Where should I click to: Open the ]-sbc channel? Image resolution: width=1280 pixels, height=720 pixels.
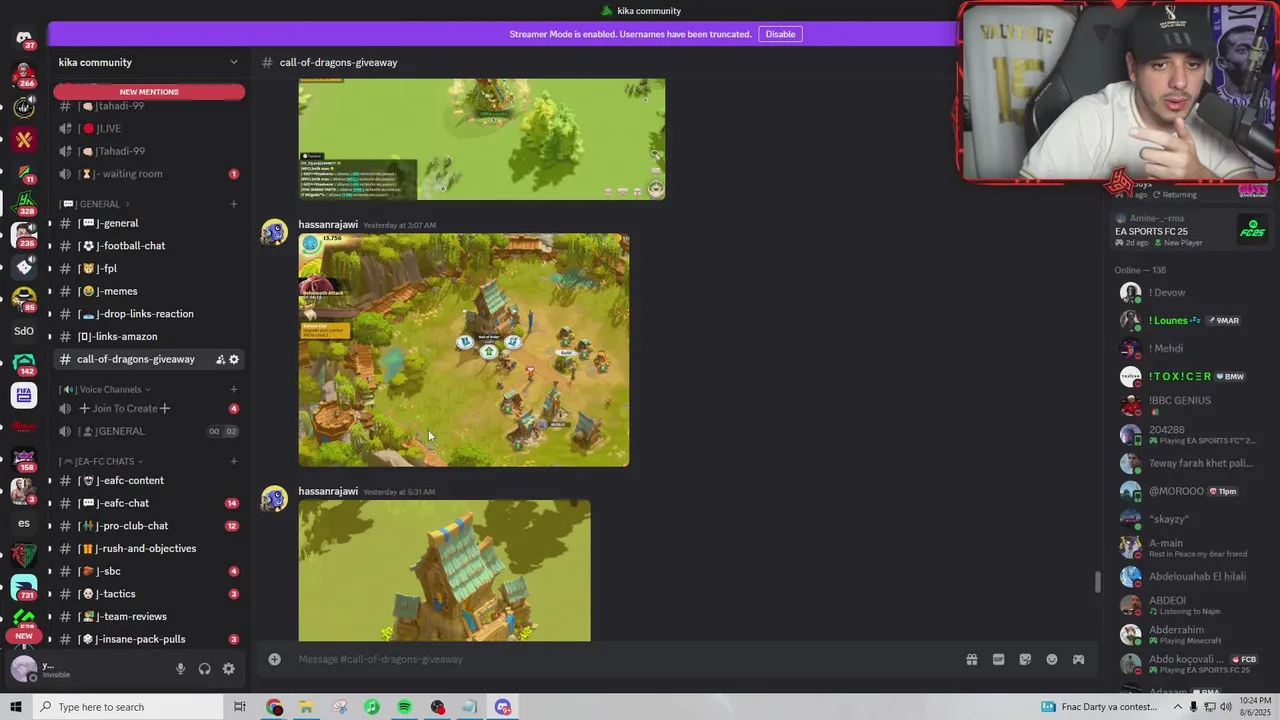148,571
